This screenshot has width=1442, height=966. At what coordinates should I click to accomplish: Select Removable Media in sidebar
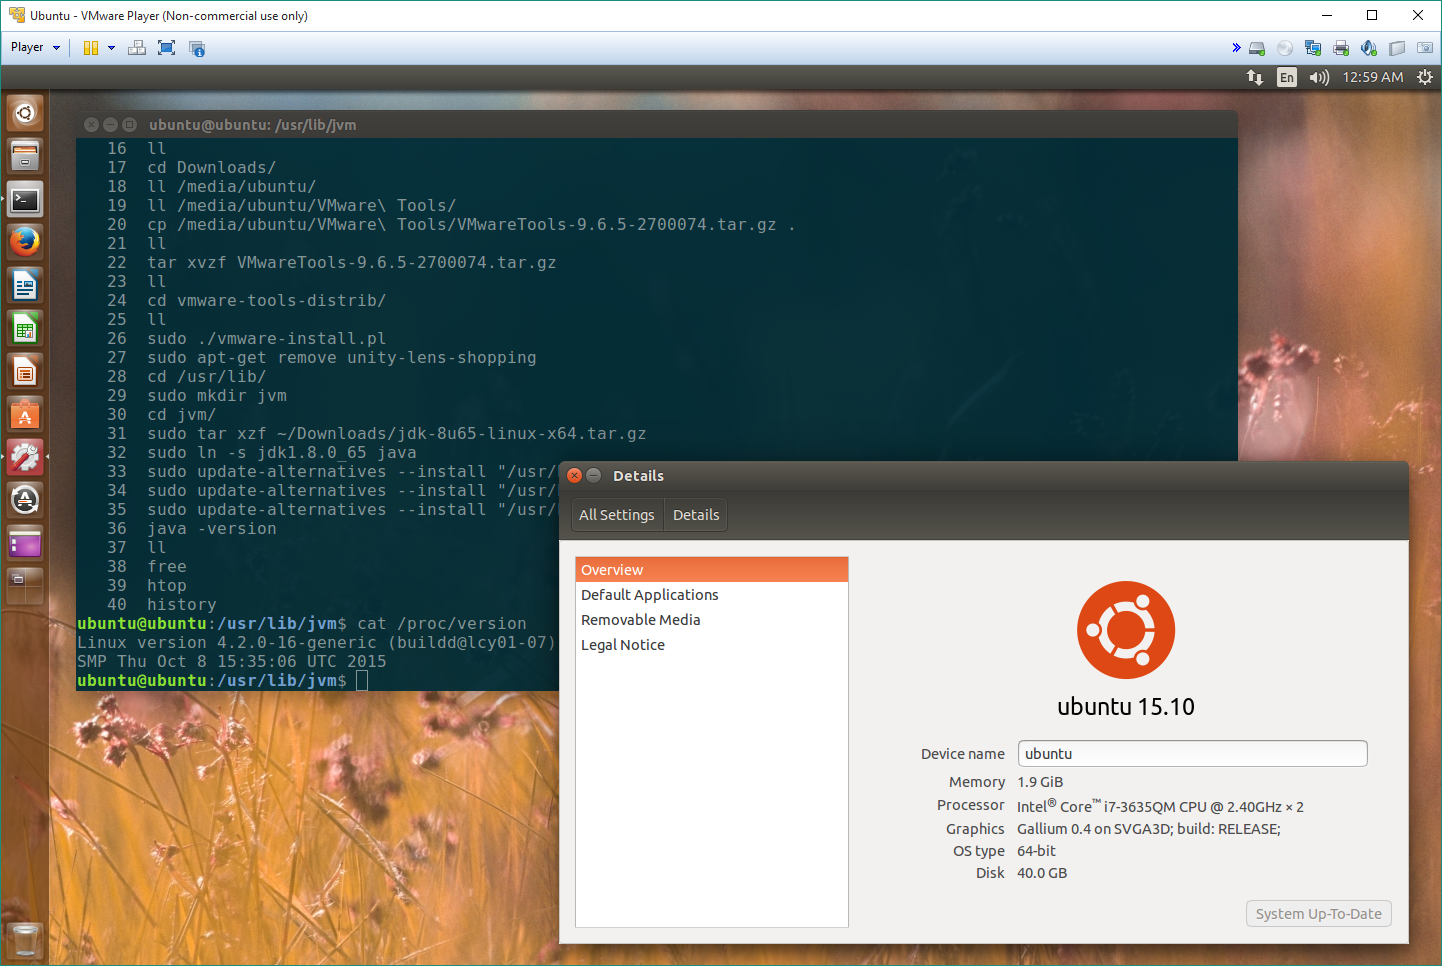click(712, 620)
